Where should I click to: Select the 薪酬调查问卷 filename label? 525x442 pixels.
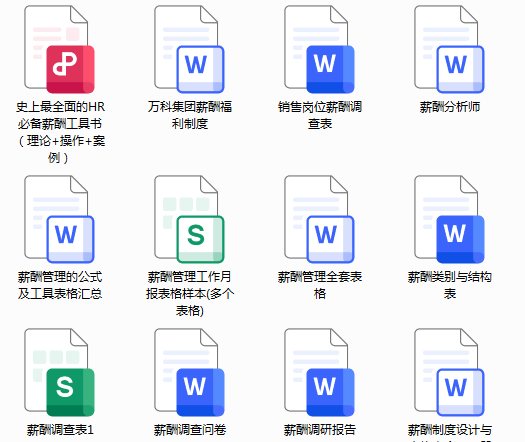pyautogui.click(x=190, y=430)
